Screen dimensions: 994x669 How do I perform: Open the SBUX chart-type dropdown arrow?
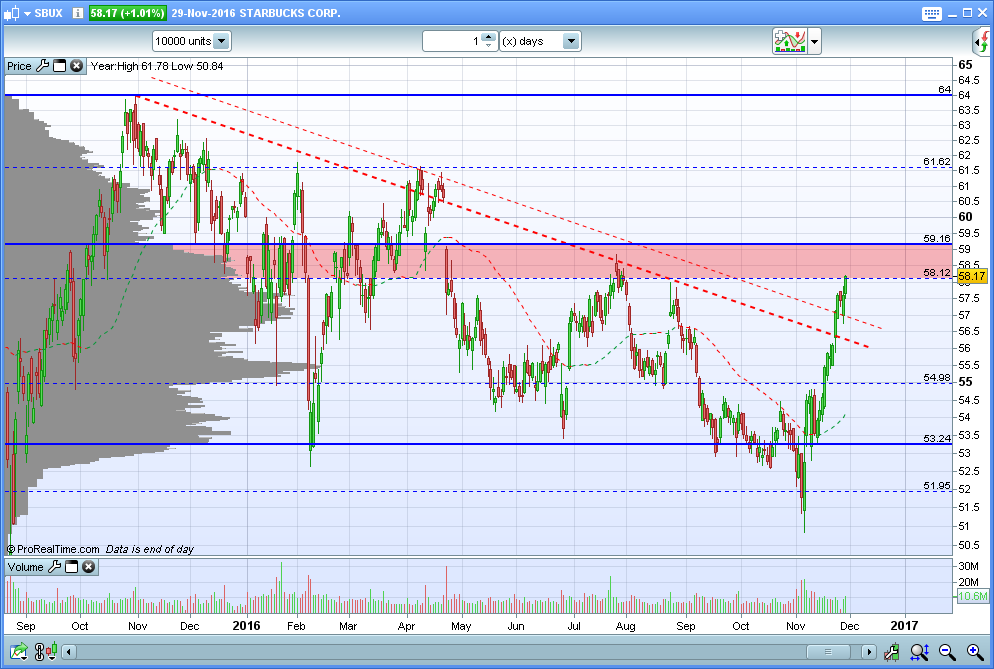[x=27, y=13]
